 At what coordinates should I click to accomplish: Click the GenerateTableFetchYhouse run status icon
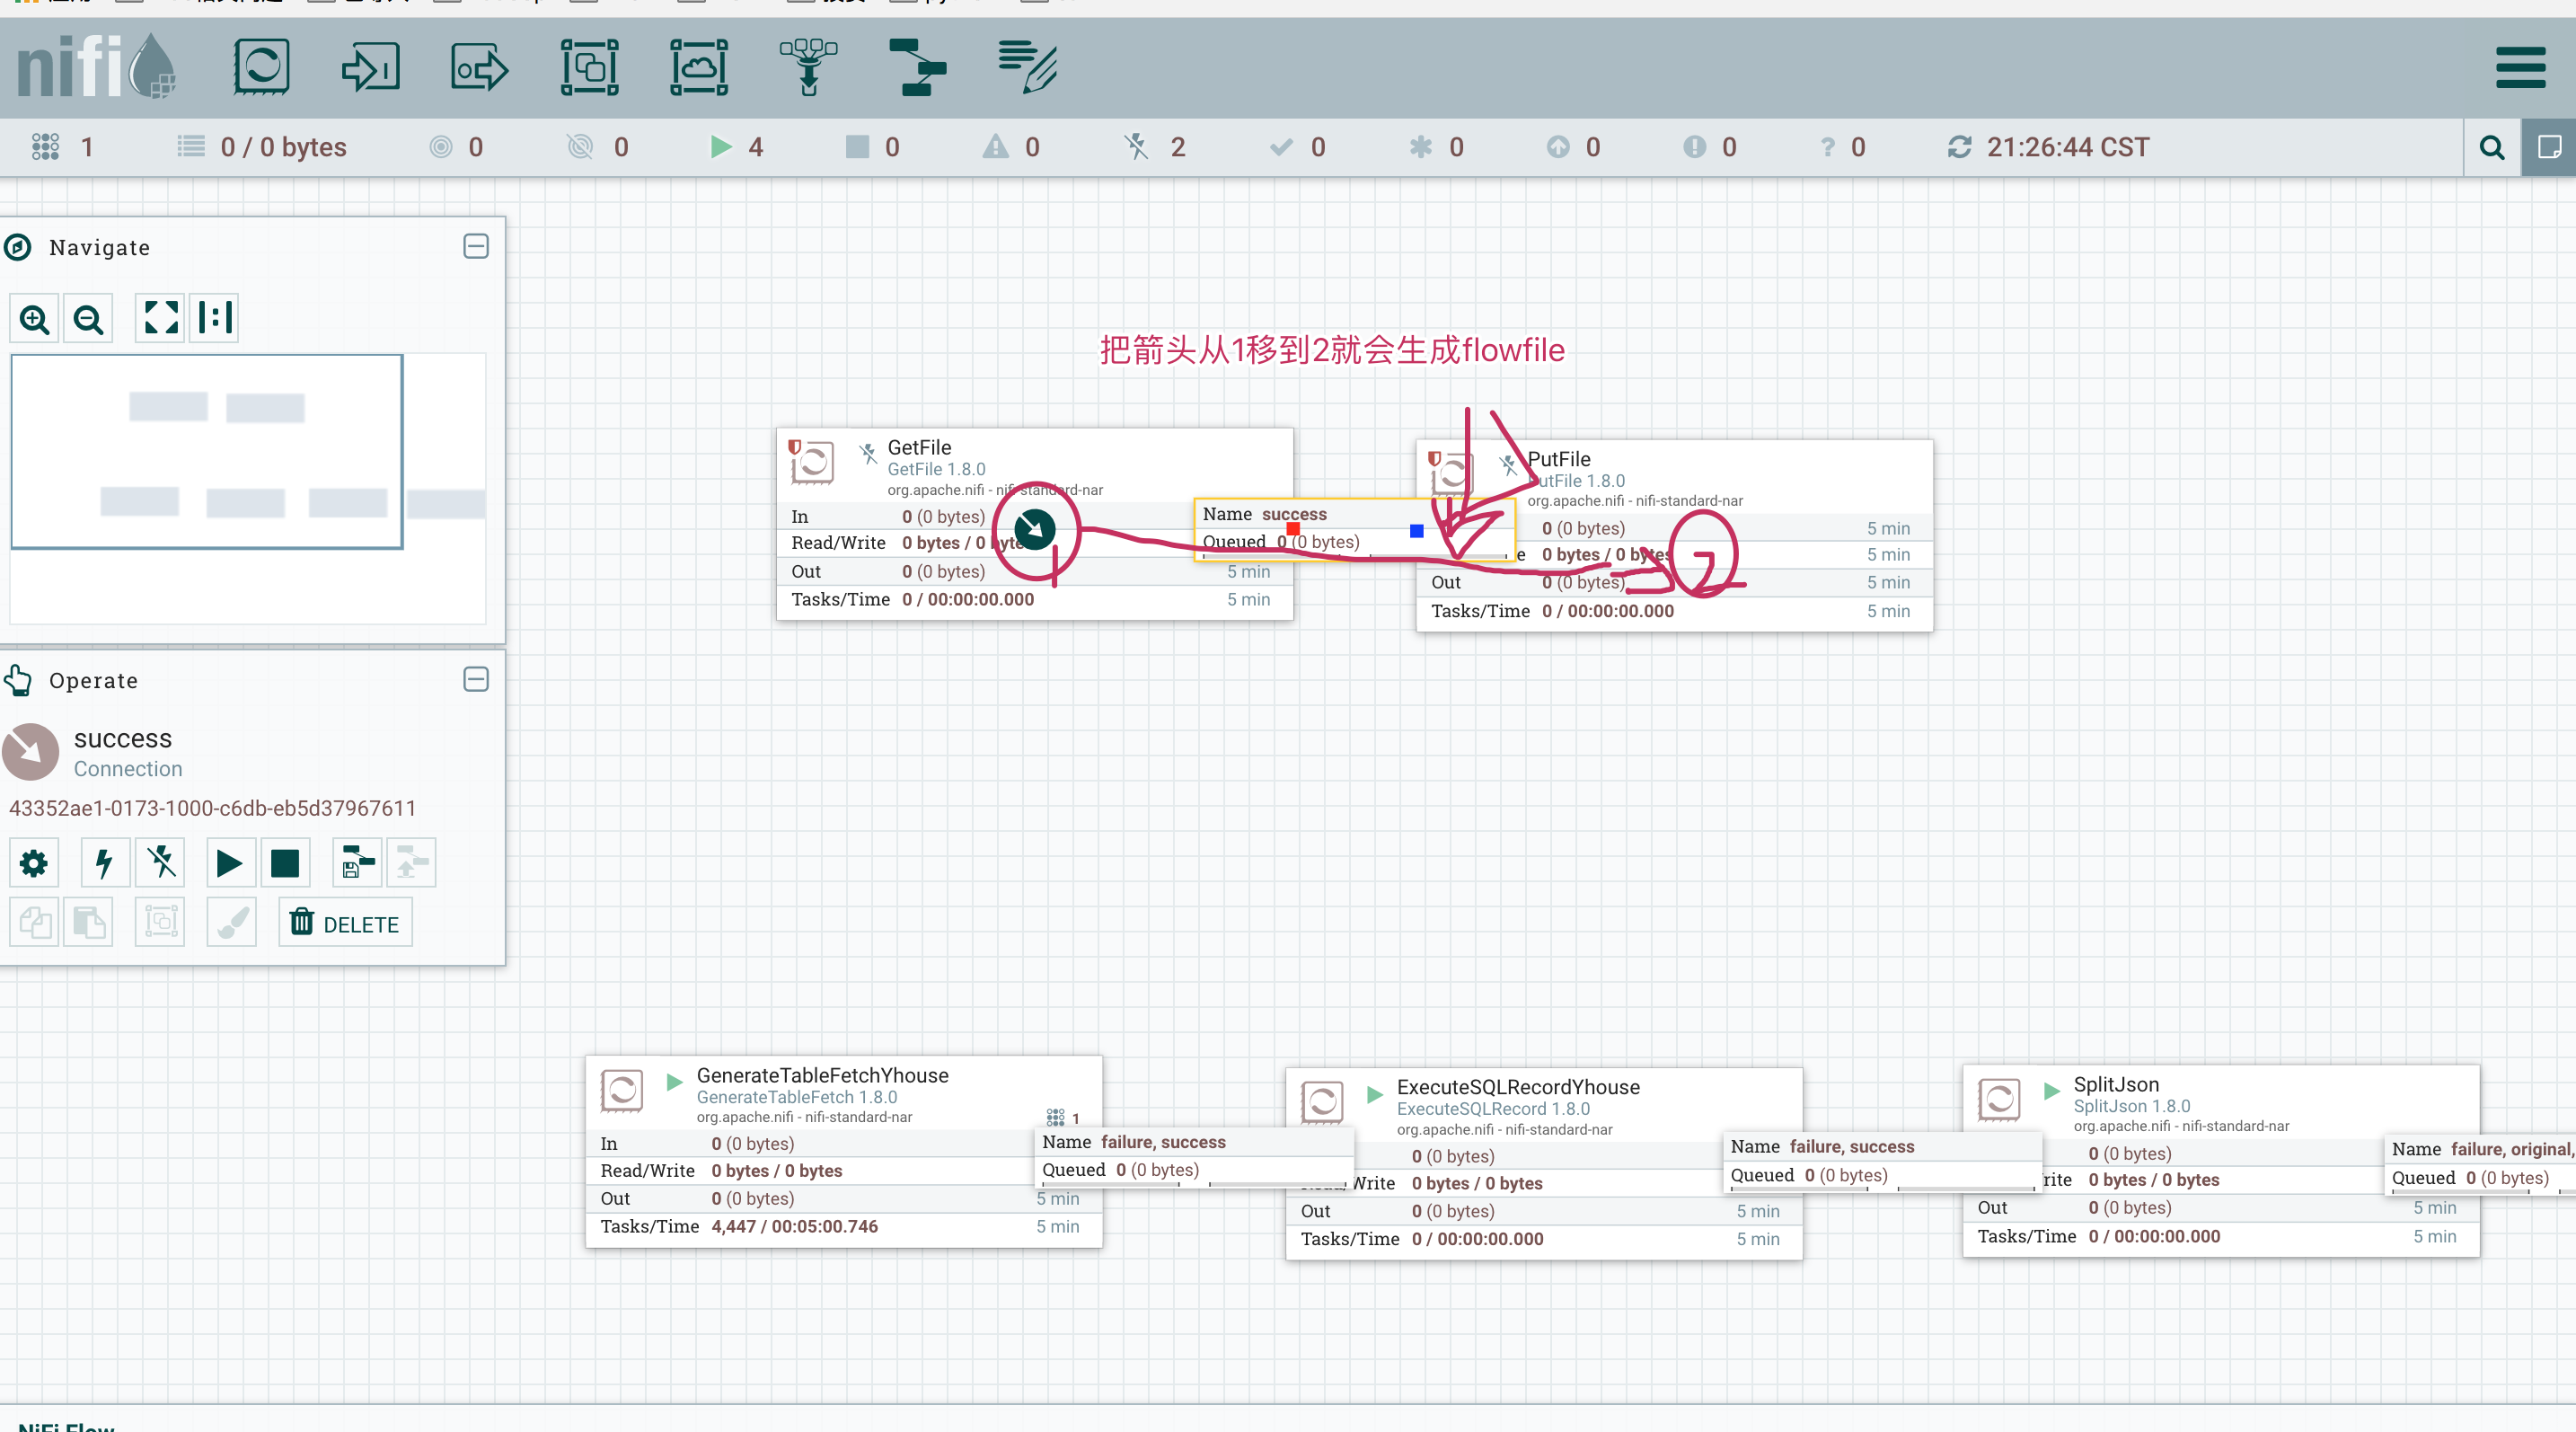(x=674, y=1082)
